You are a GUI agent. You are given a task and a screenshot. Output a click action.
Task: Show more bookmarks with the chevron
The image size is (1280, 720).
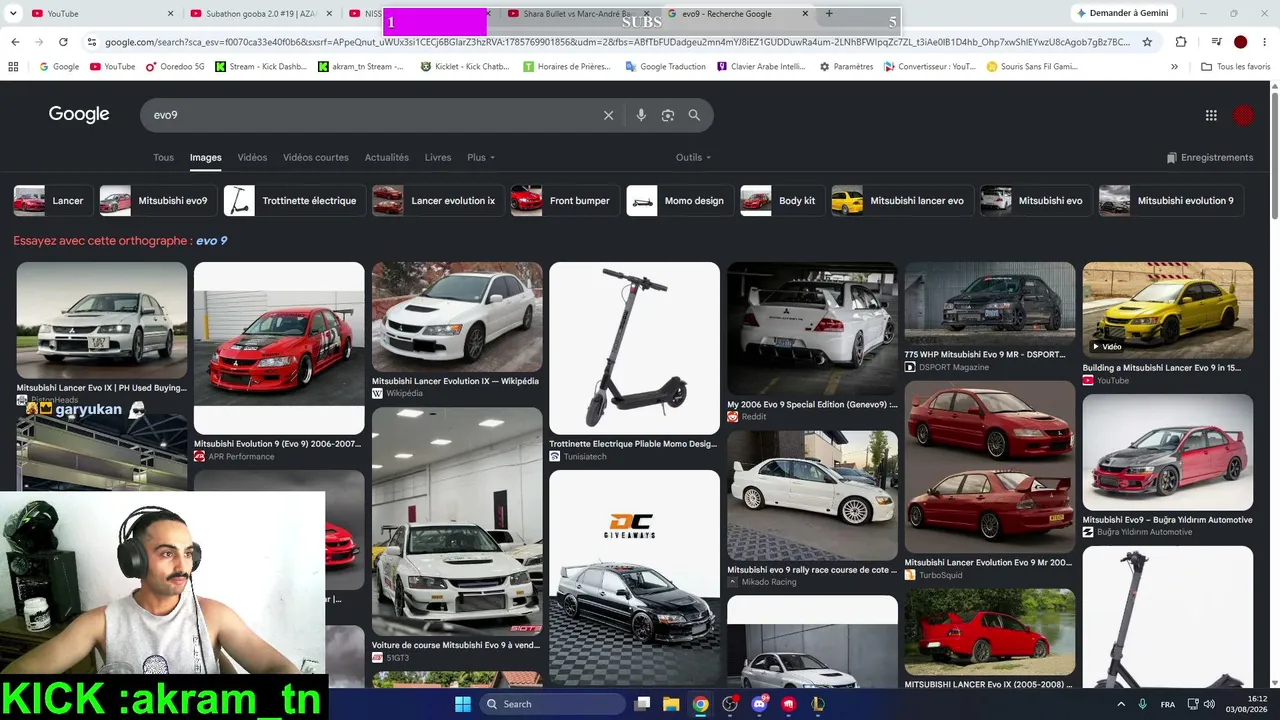(1174, 66)
